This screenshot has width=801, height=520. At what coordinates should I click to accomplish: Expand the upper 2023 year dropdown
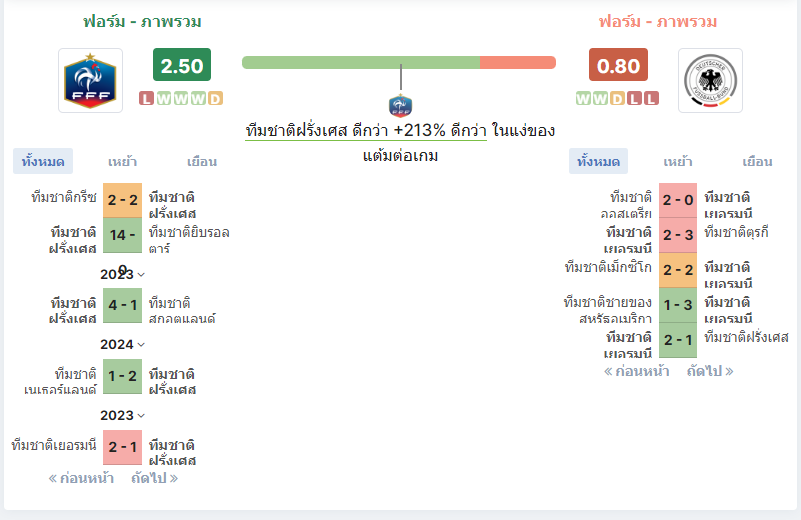point(123,274)
